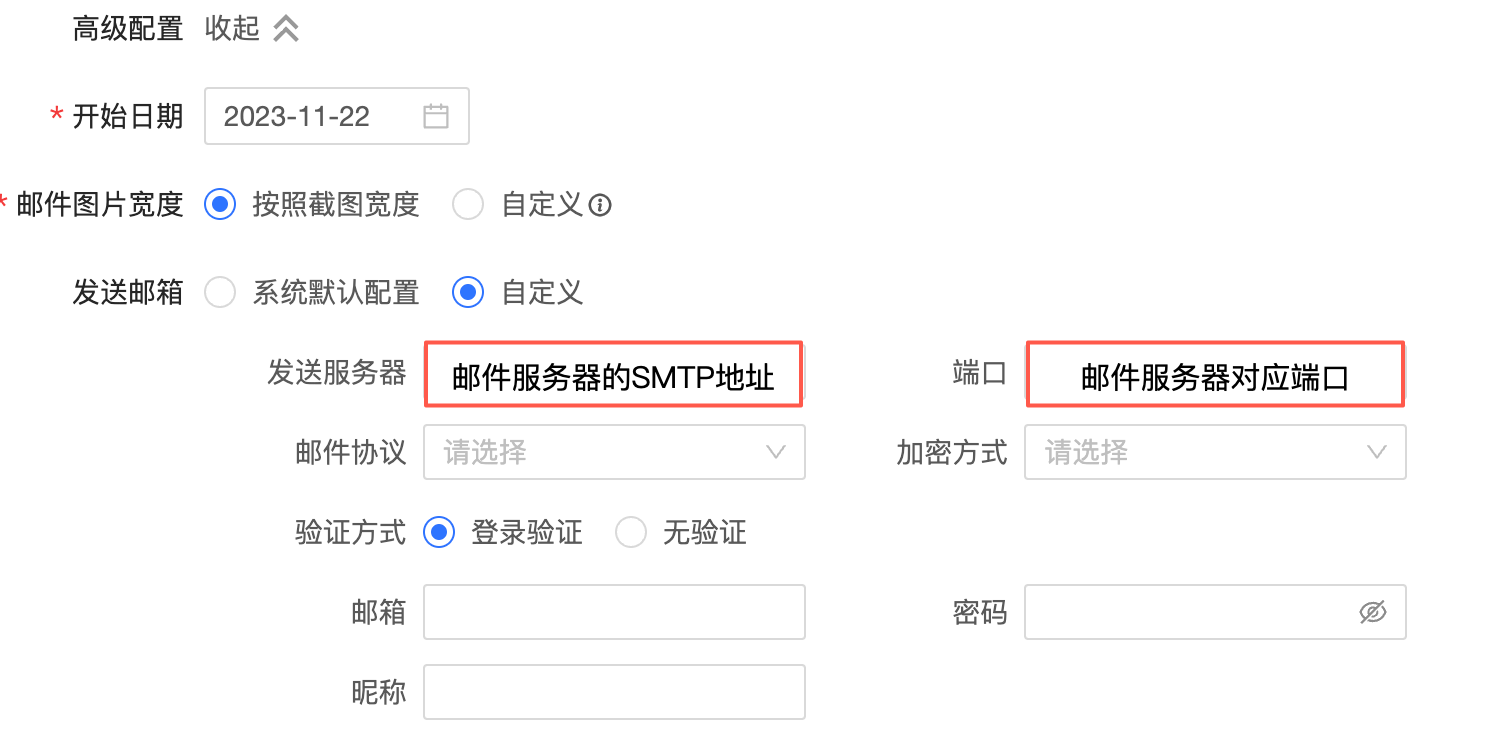
Task: Open the 加密方式 dropdown
Action: point(1214,452)
